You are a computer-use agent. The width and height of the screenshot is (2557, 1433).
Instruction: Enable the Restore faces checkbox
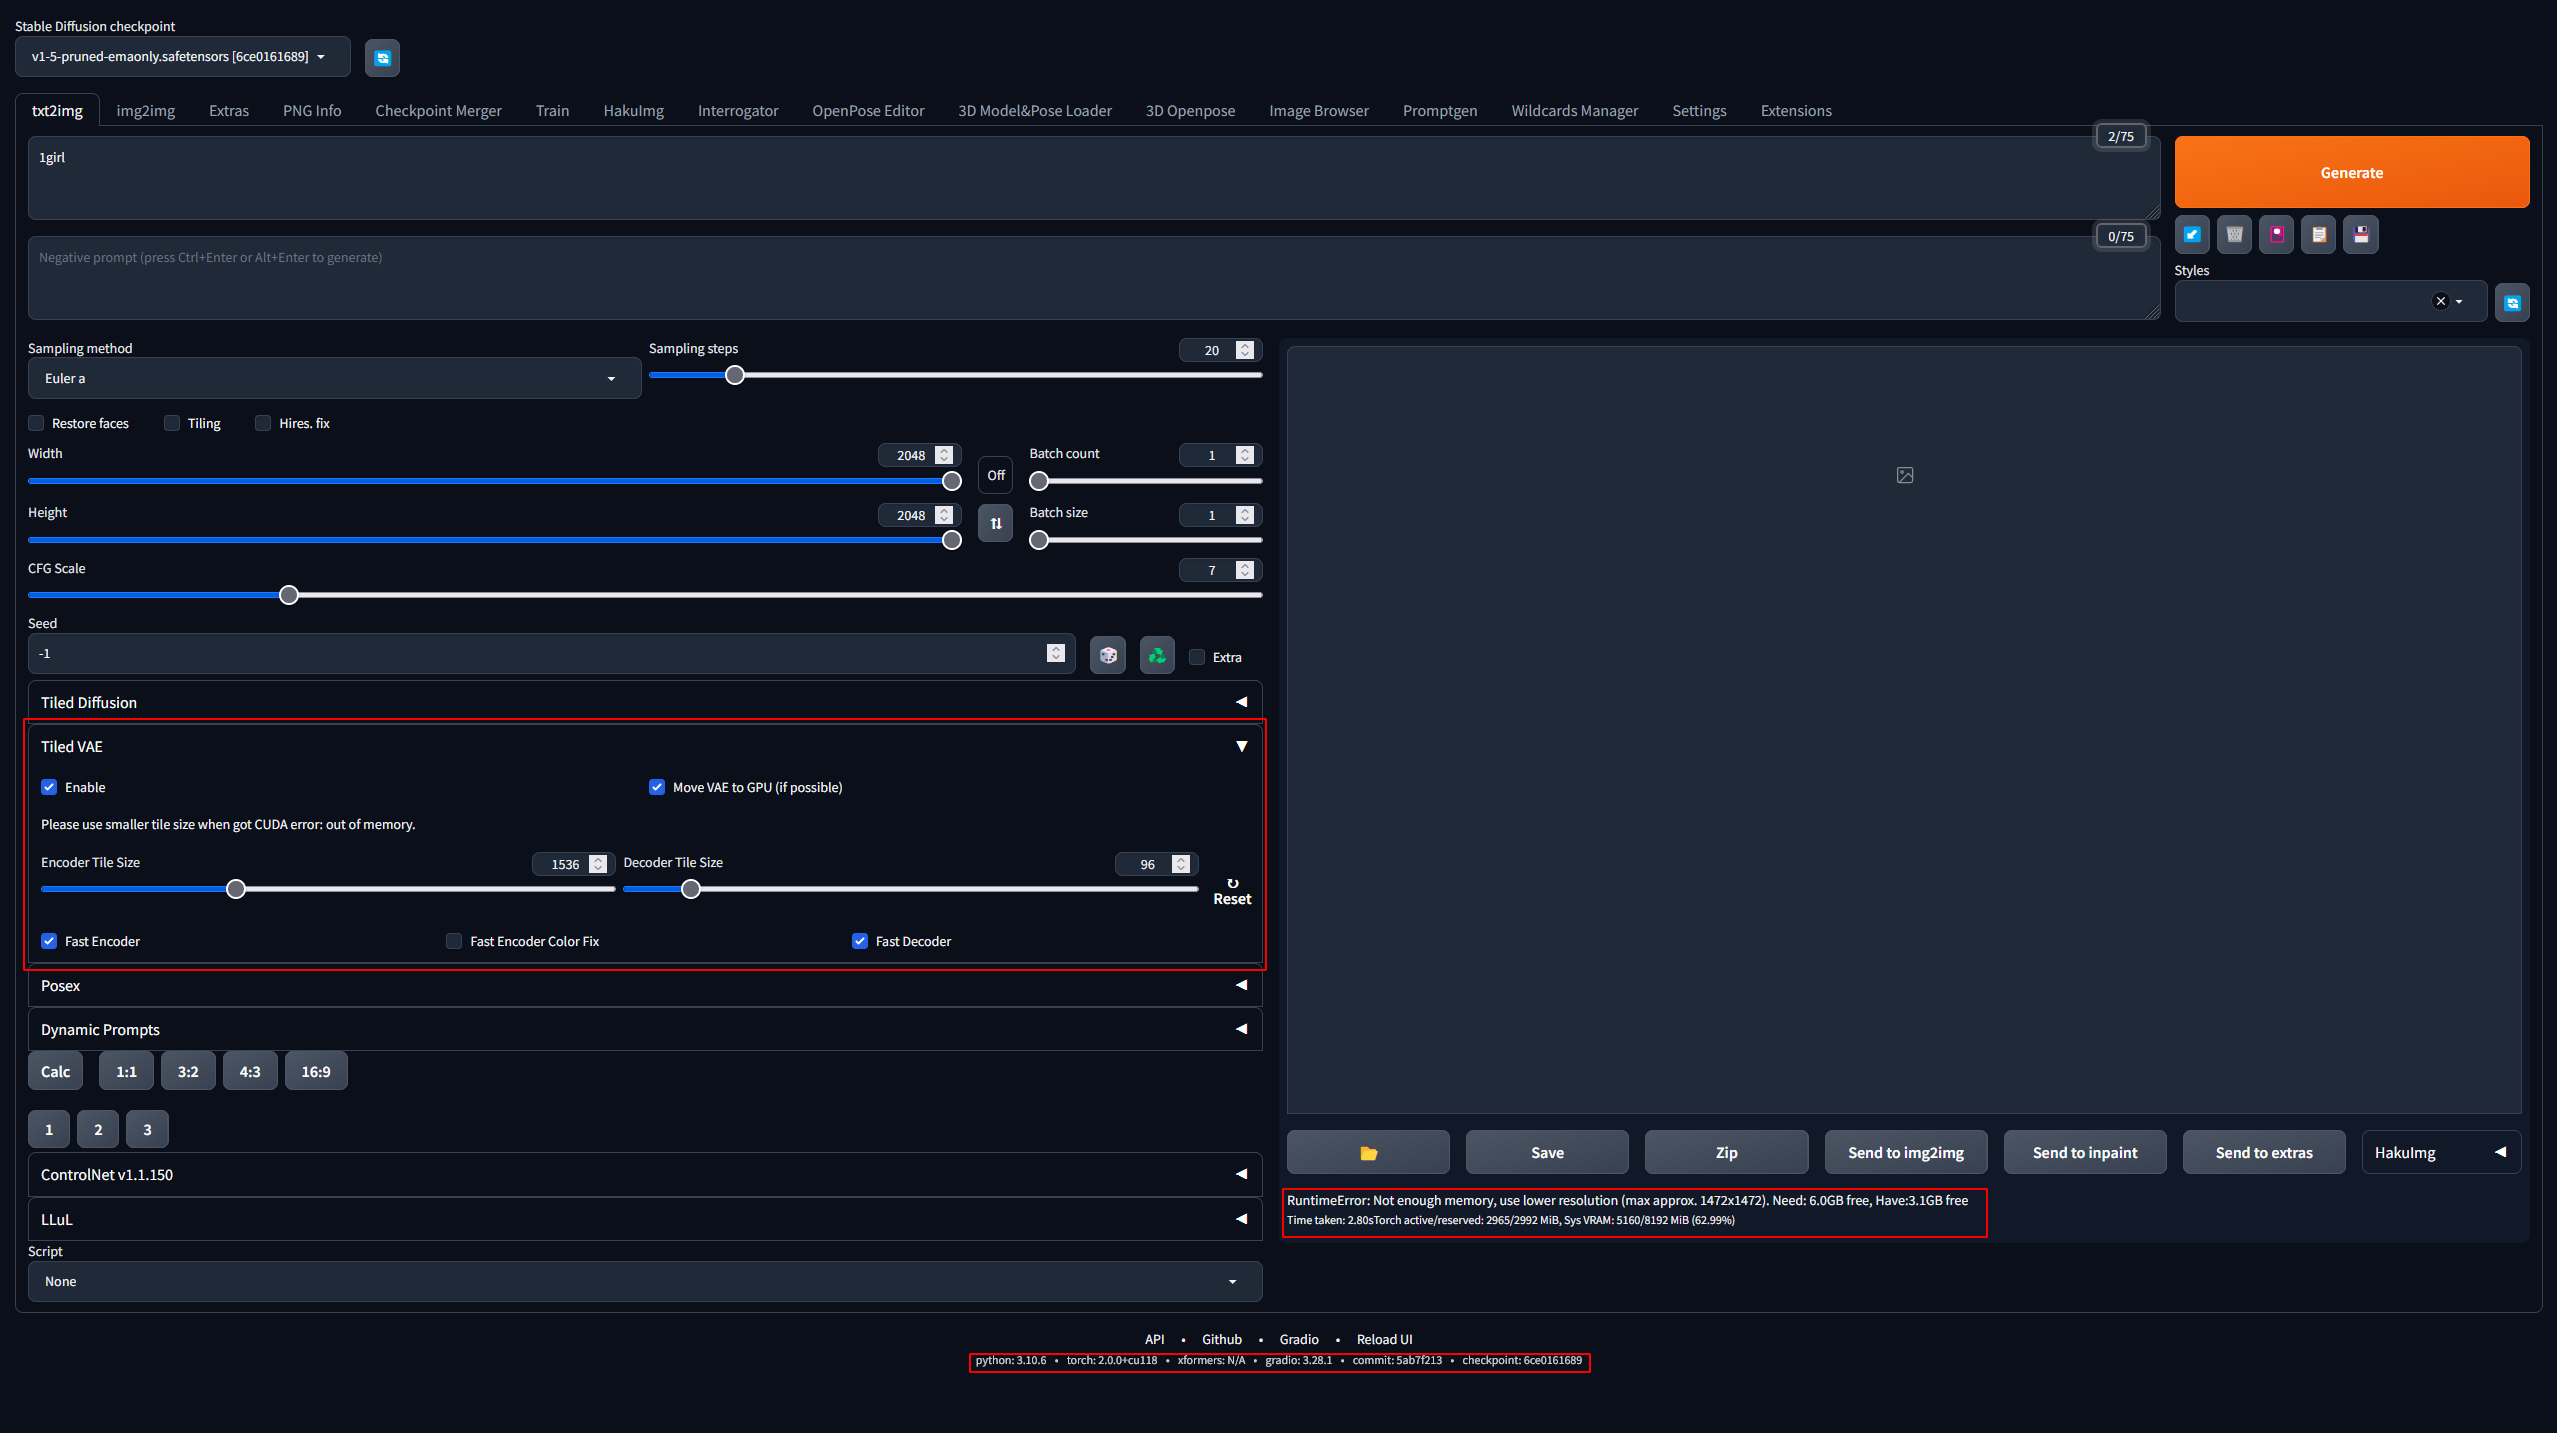click(x=36, y=423)
